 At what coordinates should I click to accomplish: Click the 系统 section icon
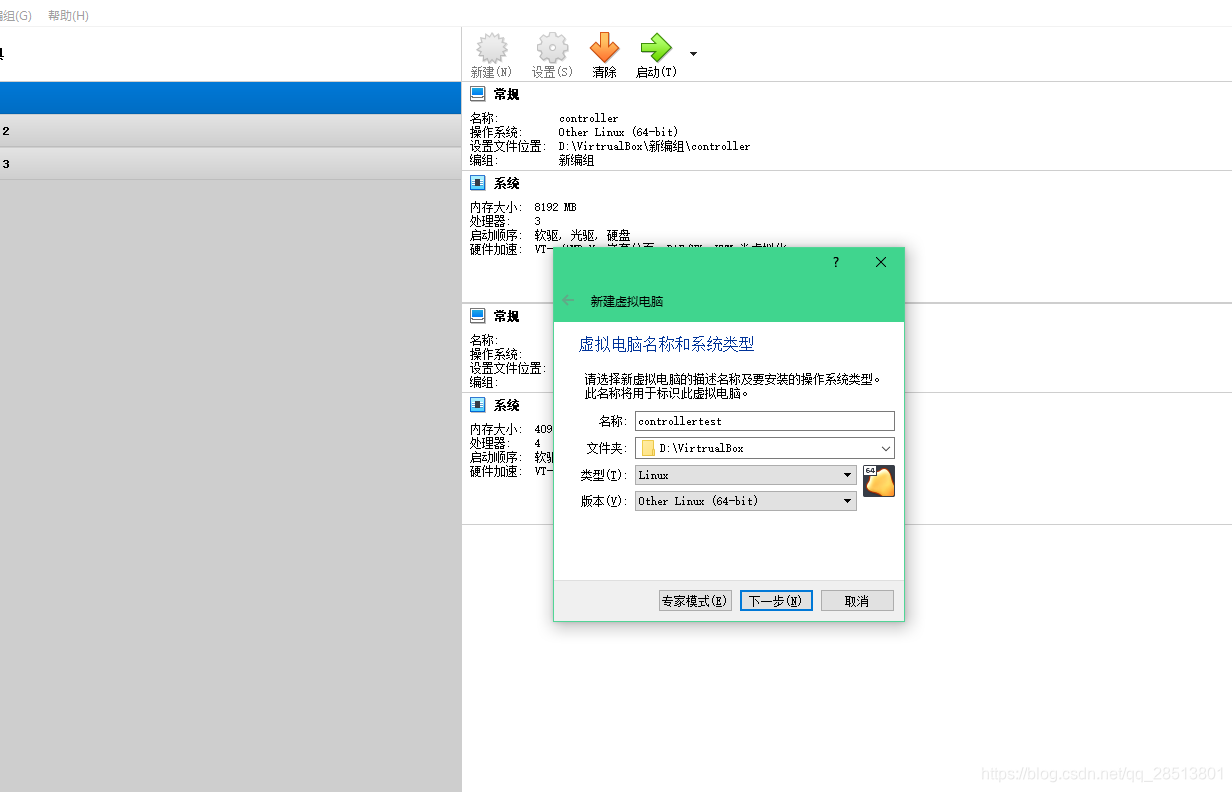pos(475,182)
